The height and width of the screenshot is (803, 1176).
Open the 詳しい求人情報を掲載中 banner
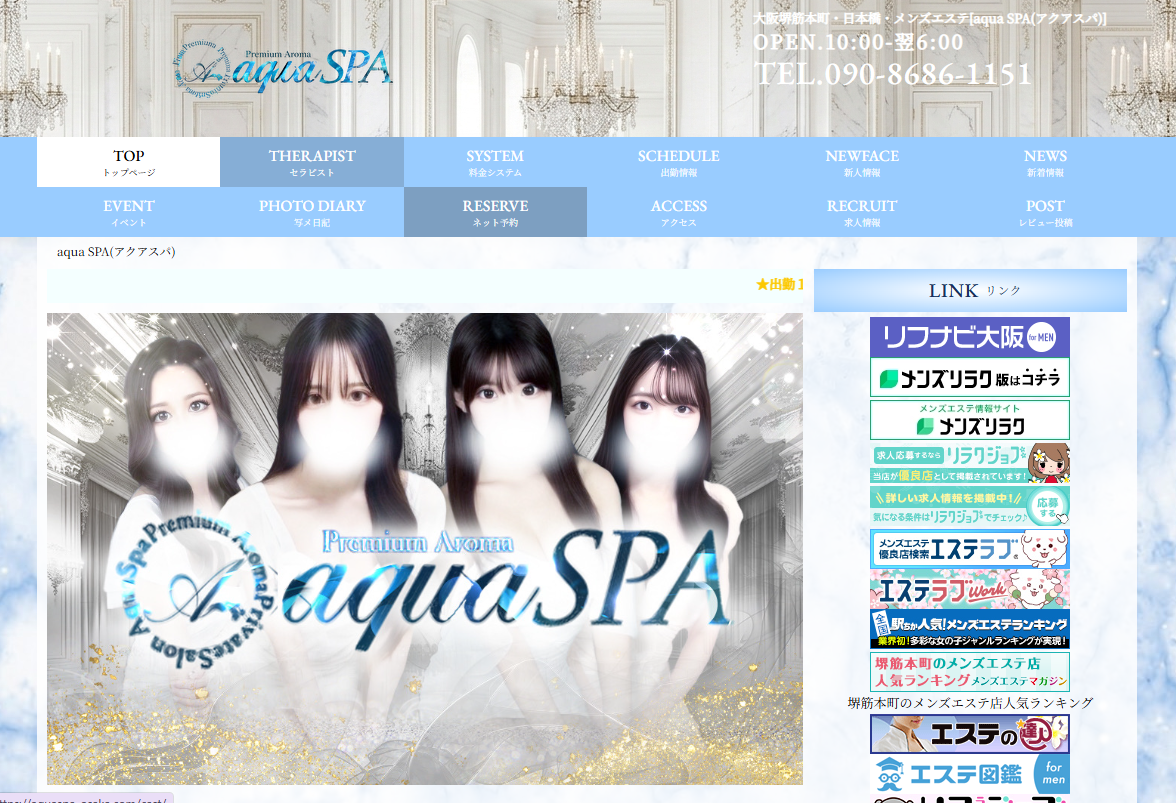[970, 506]
